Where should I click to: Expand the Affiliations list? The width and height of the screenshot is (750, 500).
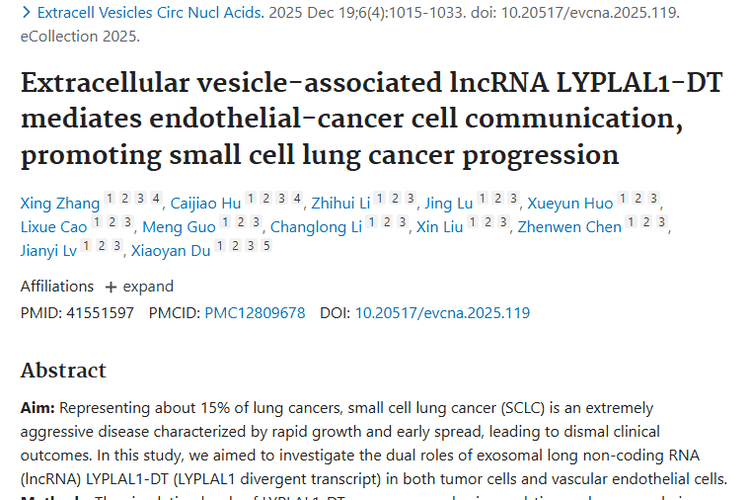pos(139,286)
